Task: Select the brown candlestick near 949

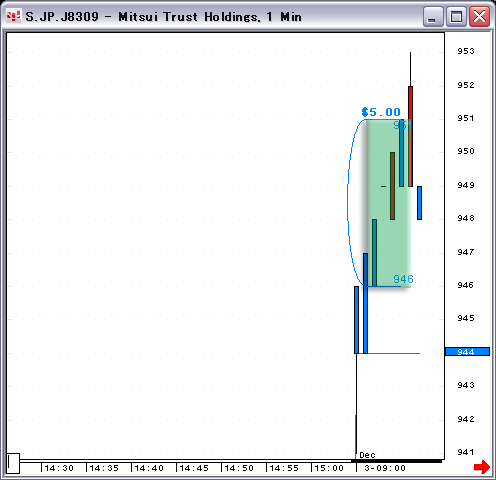Action: click(392, 186)
